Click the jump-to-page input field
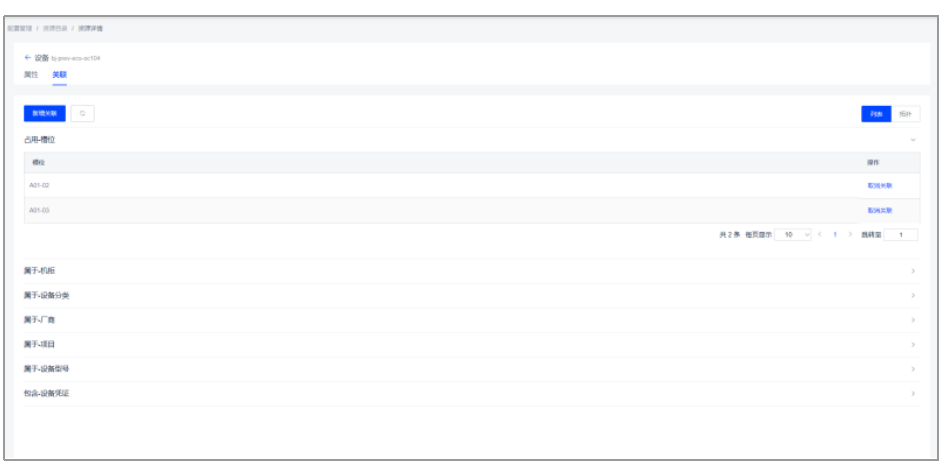 tap(901, 235)
